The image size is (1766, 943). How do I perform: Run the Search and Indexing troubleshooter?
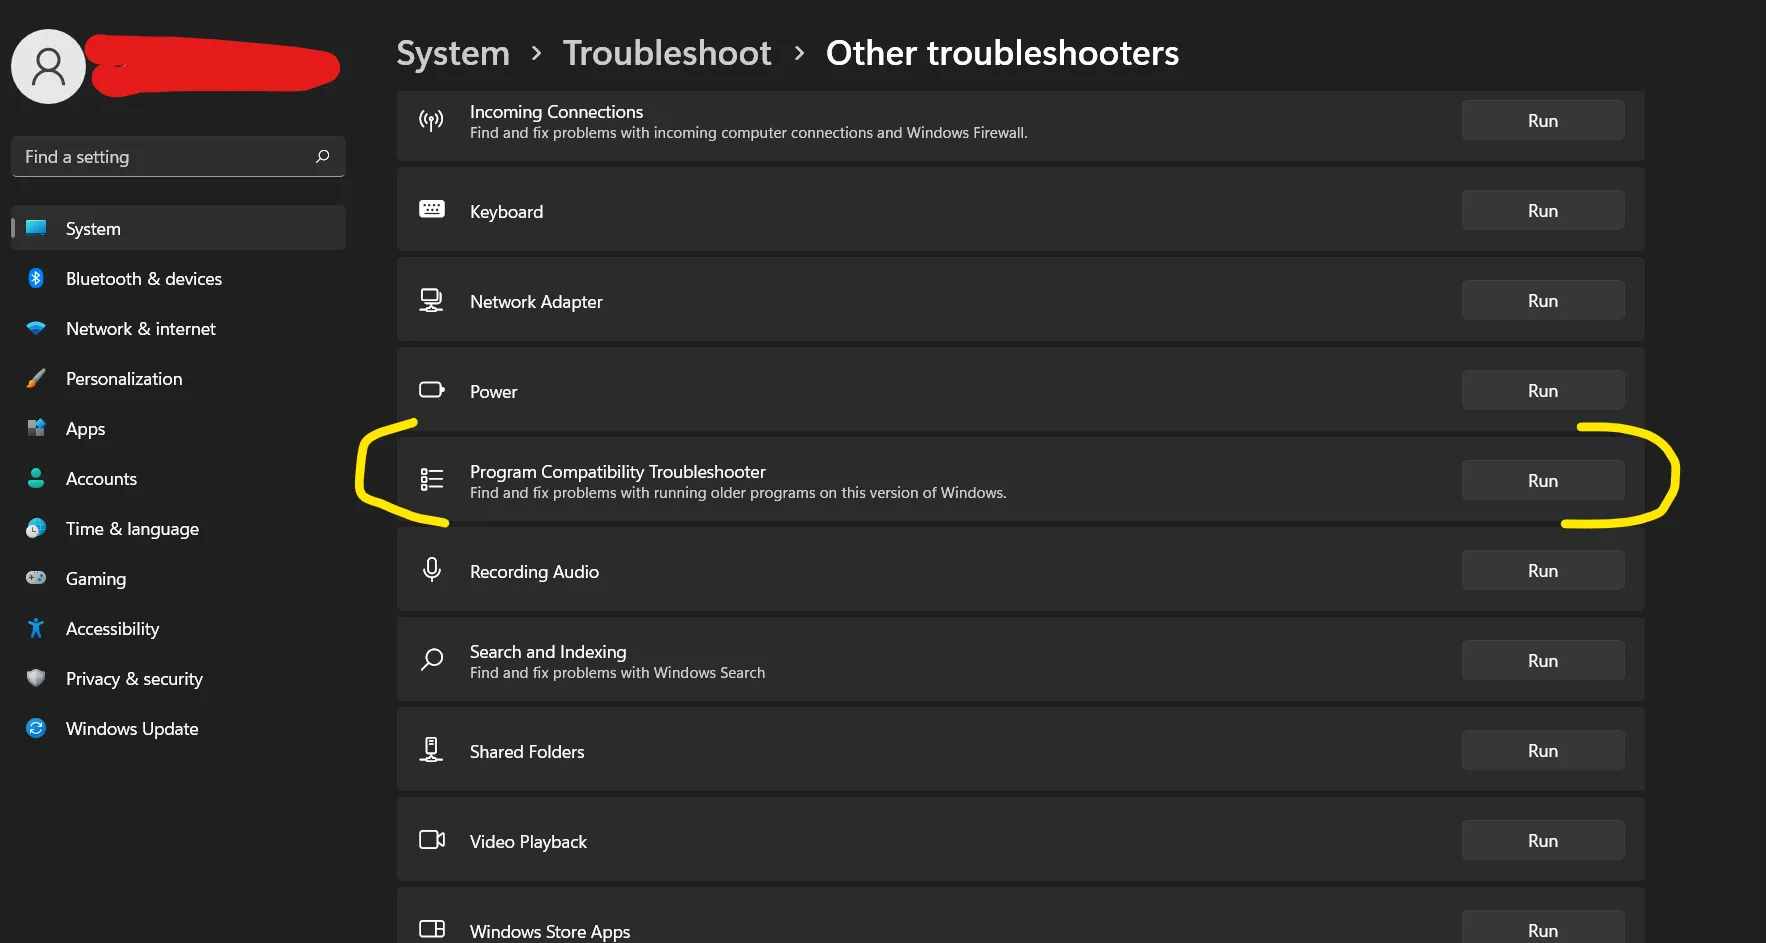coord(1543,661)
